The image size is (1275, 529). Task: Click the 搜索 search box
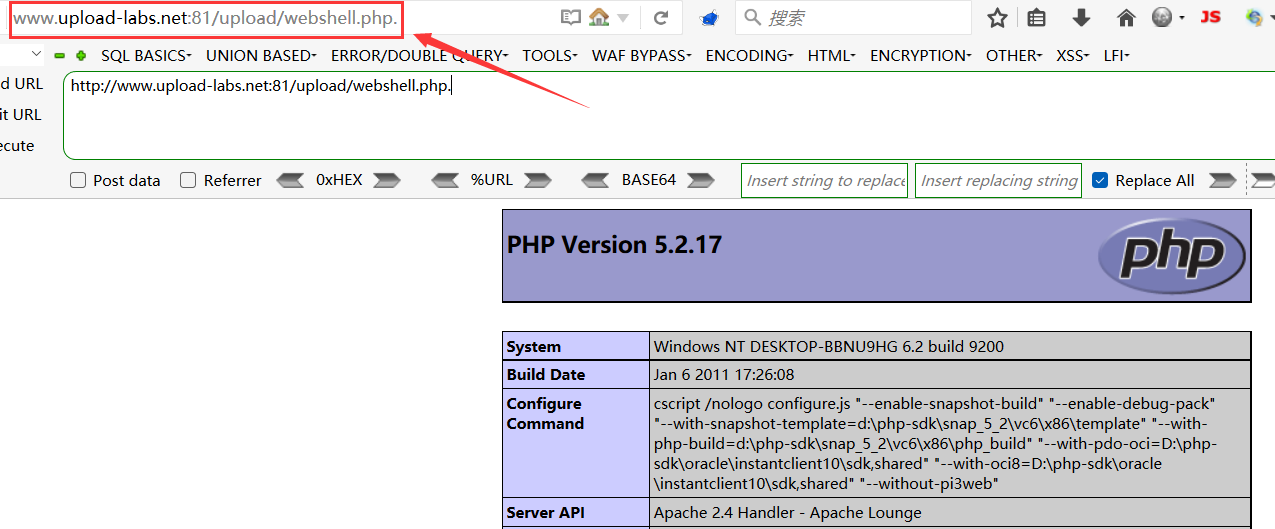[x=853, y=17]
